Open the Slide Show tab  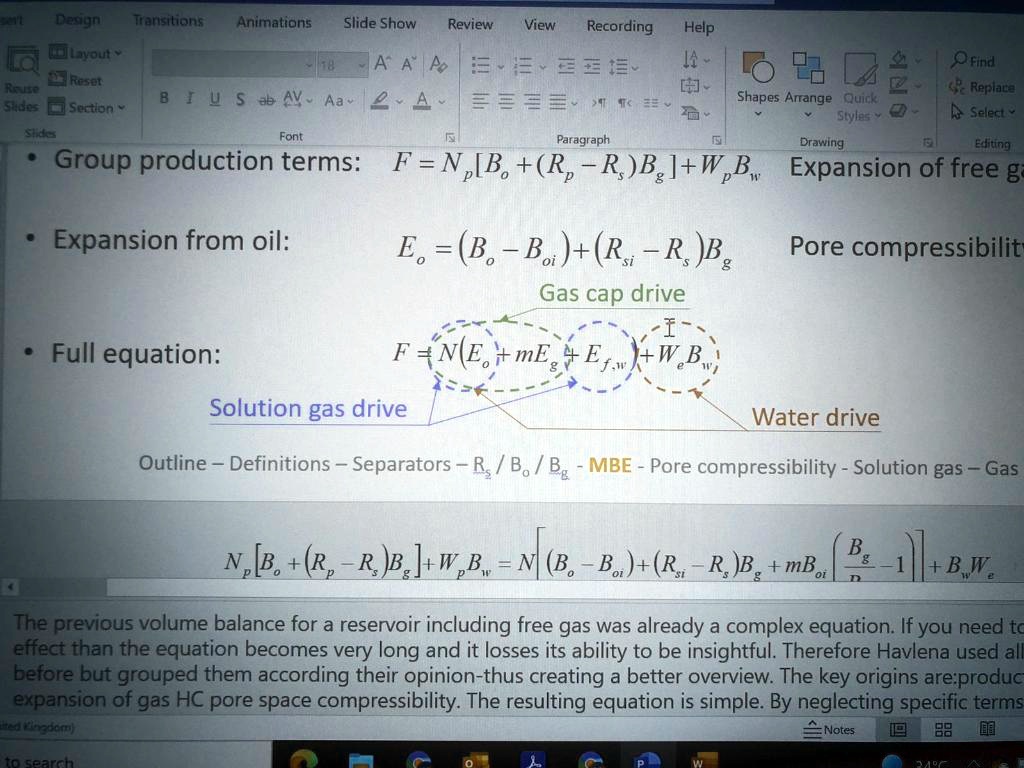(x=379, y=23)
